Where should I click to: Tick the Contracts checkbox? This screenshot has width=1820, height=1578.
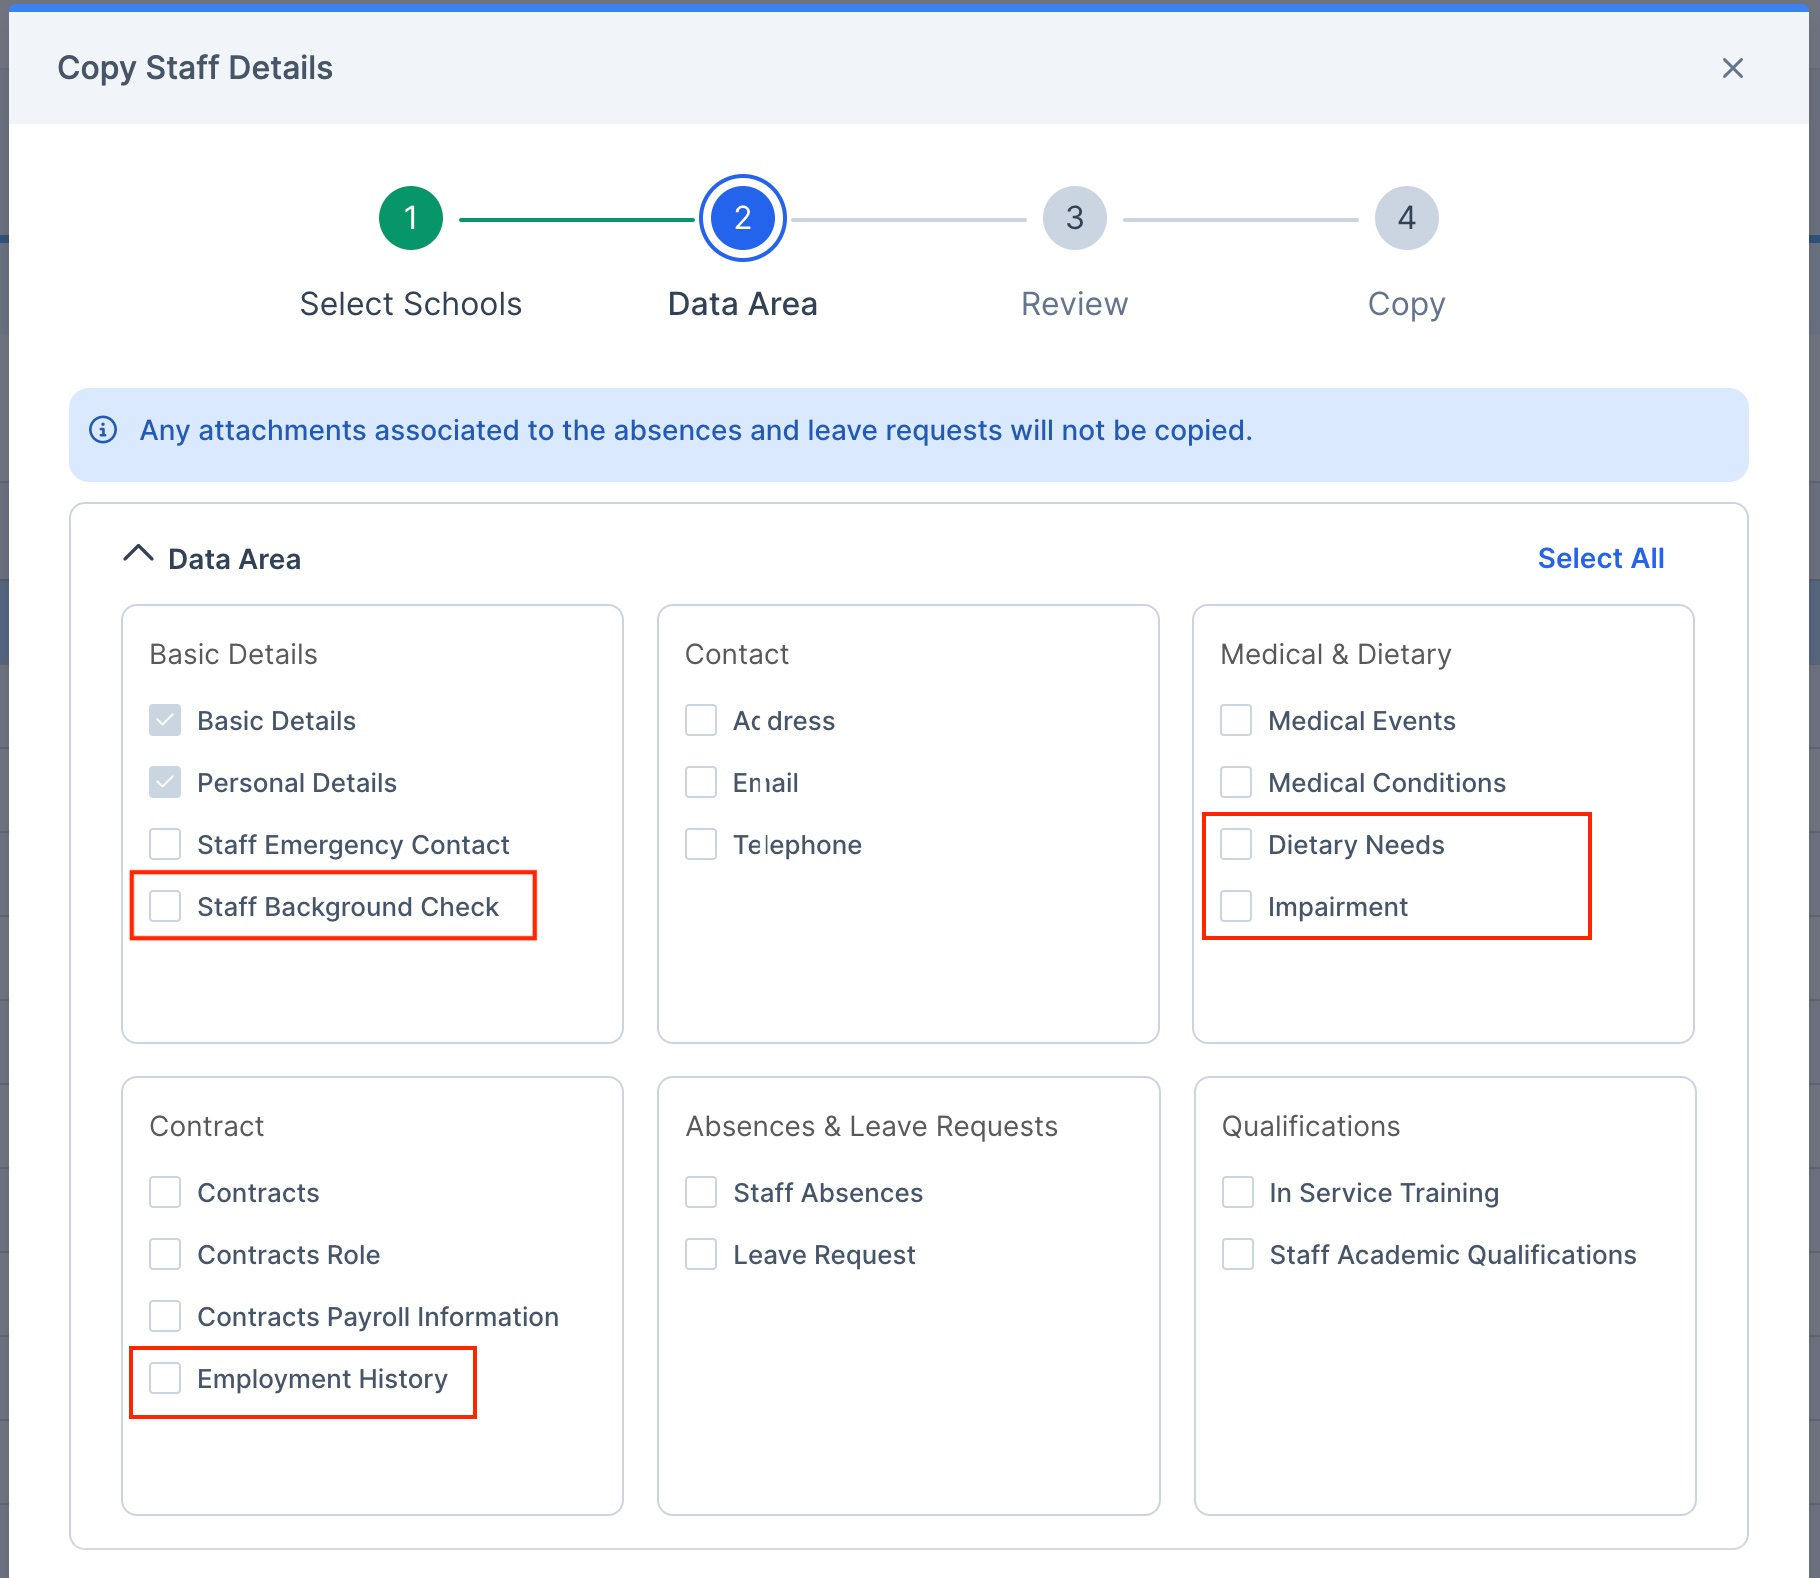click(x=165, y=1192)
